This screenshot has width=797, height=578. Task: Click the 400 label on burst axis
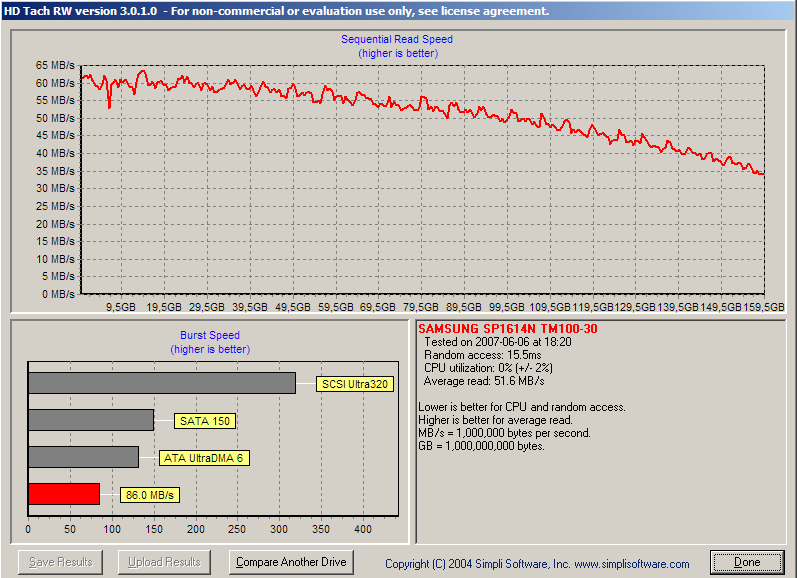coord(363,529)
